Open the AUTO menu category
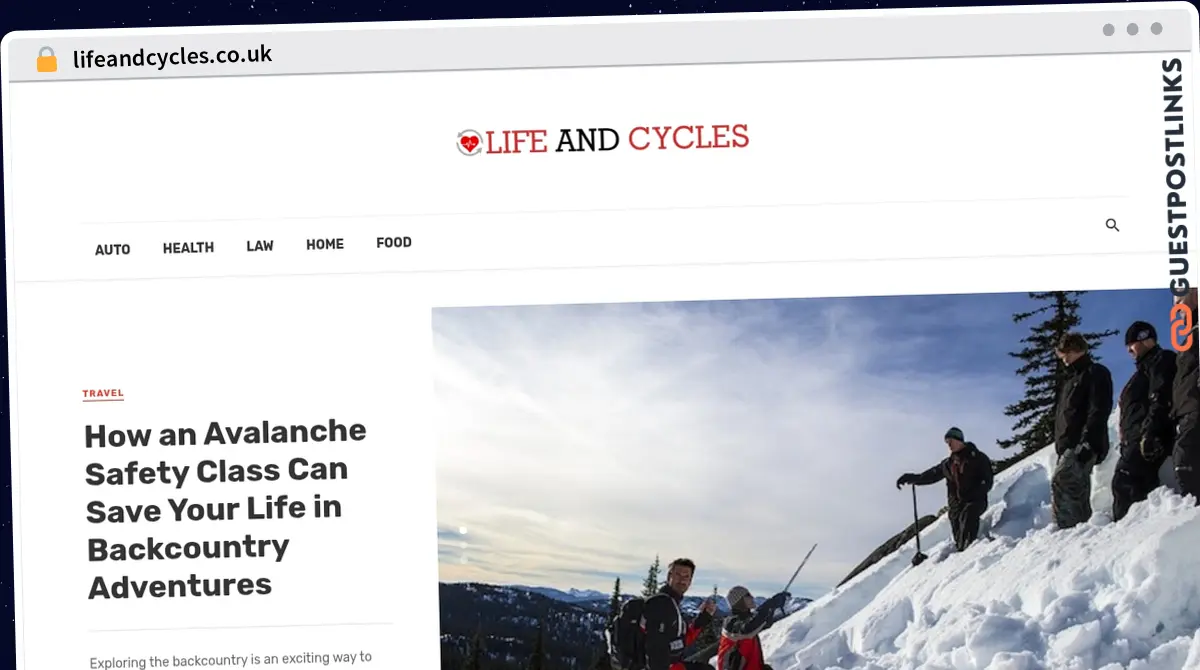Screen dimensions: 1200x670 point(112,249)
